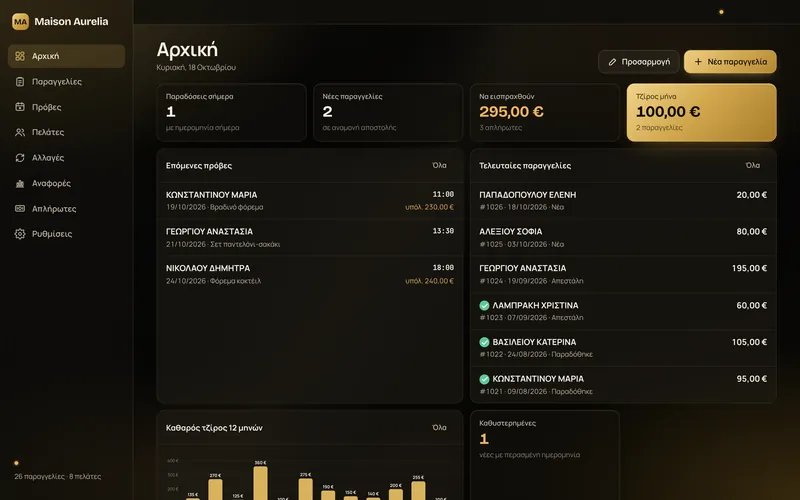This screenshot has height=500, width=800.
Task: Open Απλήρωτες in sidebar
Action: pos(66,209)
